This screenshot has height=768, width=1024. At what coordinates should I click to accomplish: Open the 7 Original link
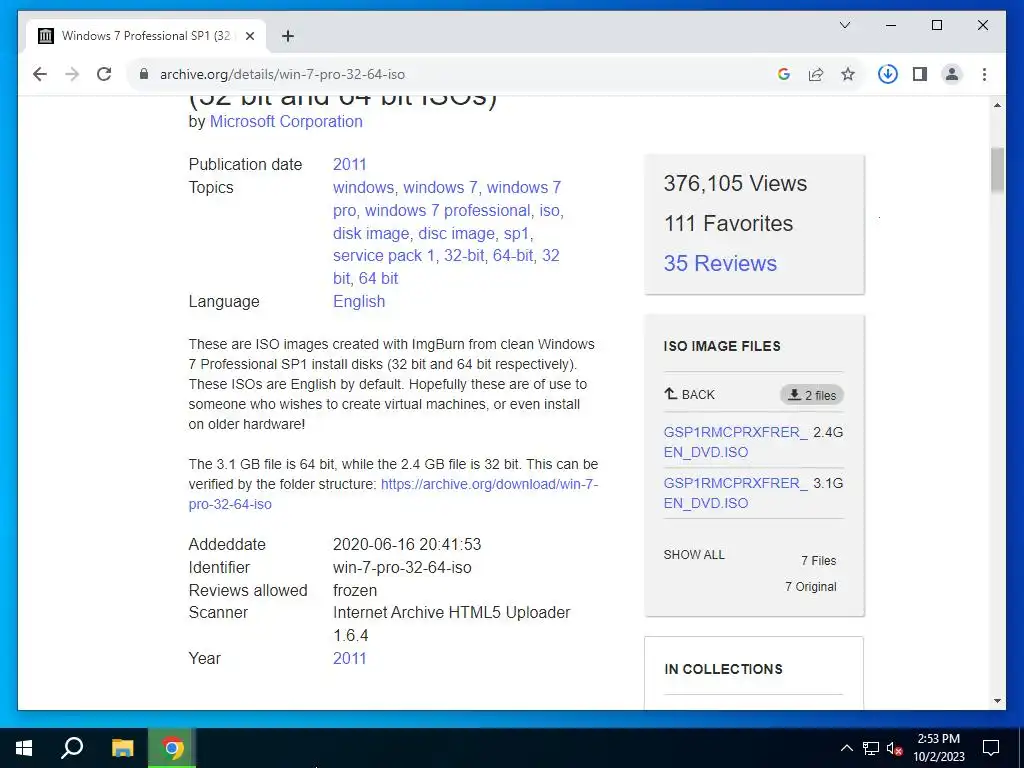(x=810, y=586)
